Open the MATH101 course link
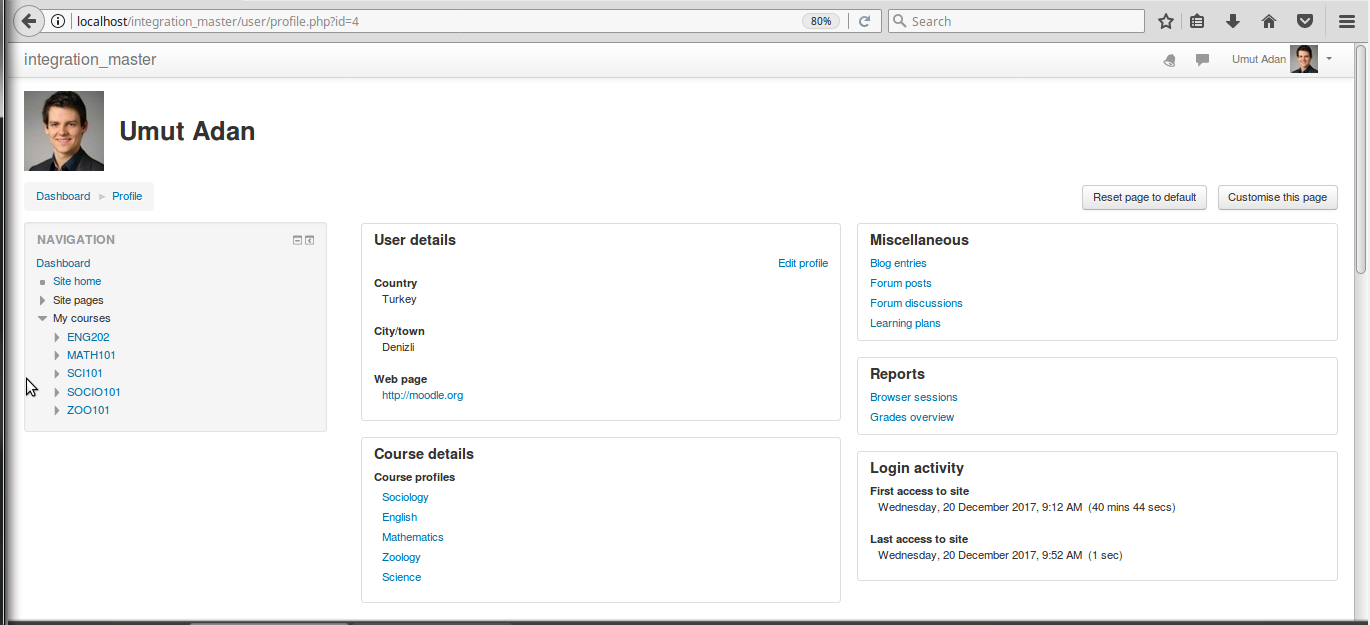The height and width of the screenshot is (625, 1370). pyautogui.click(x=91, y=355)
